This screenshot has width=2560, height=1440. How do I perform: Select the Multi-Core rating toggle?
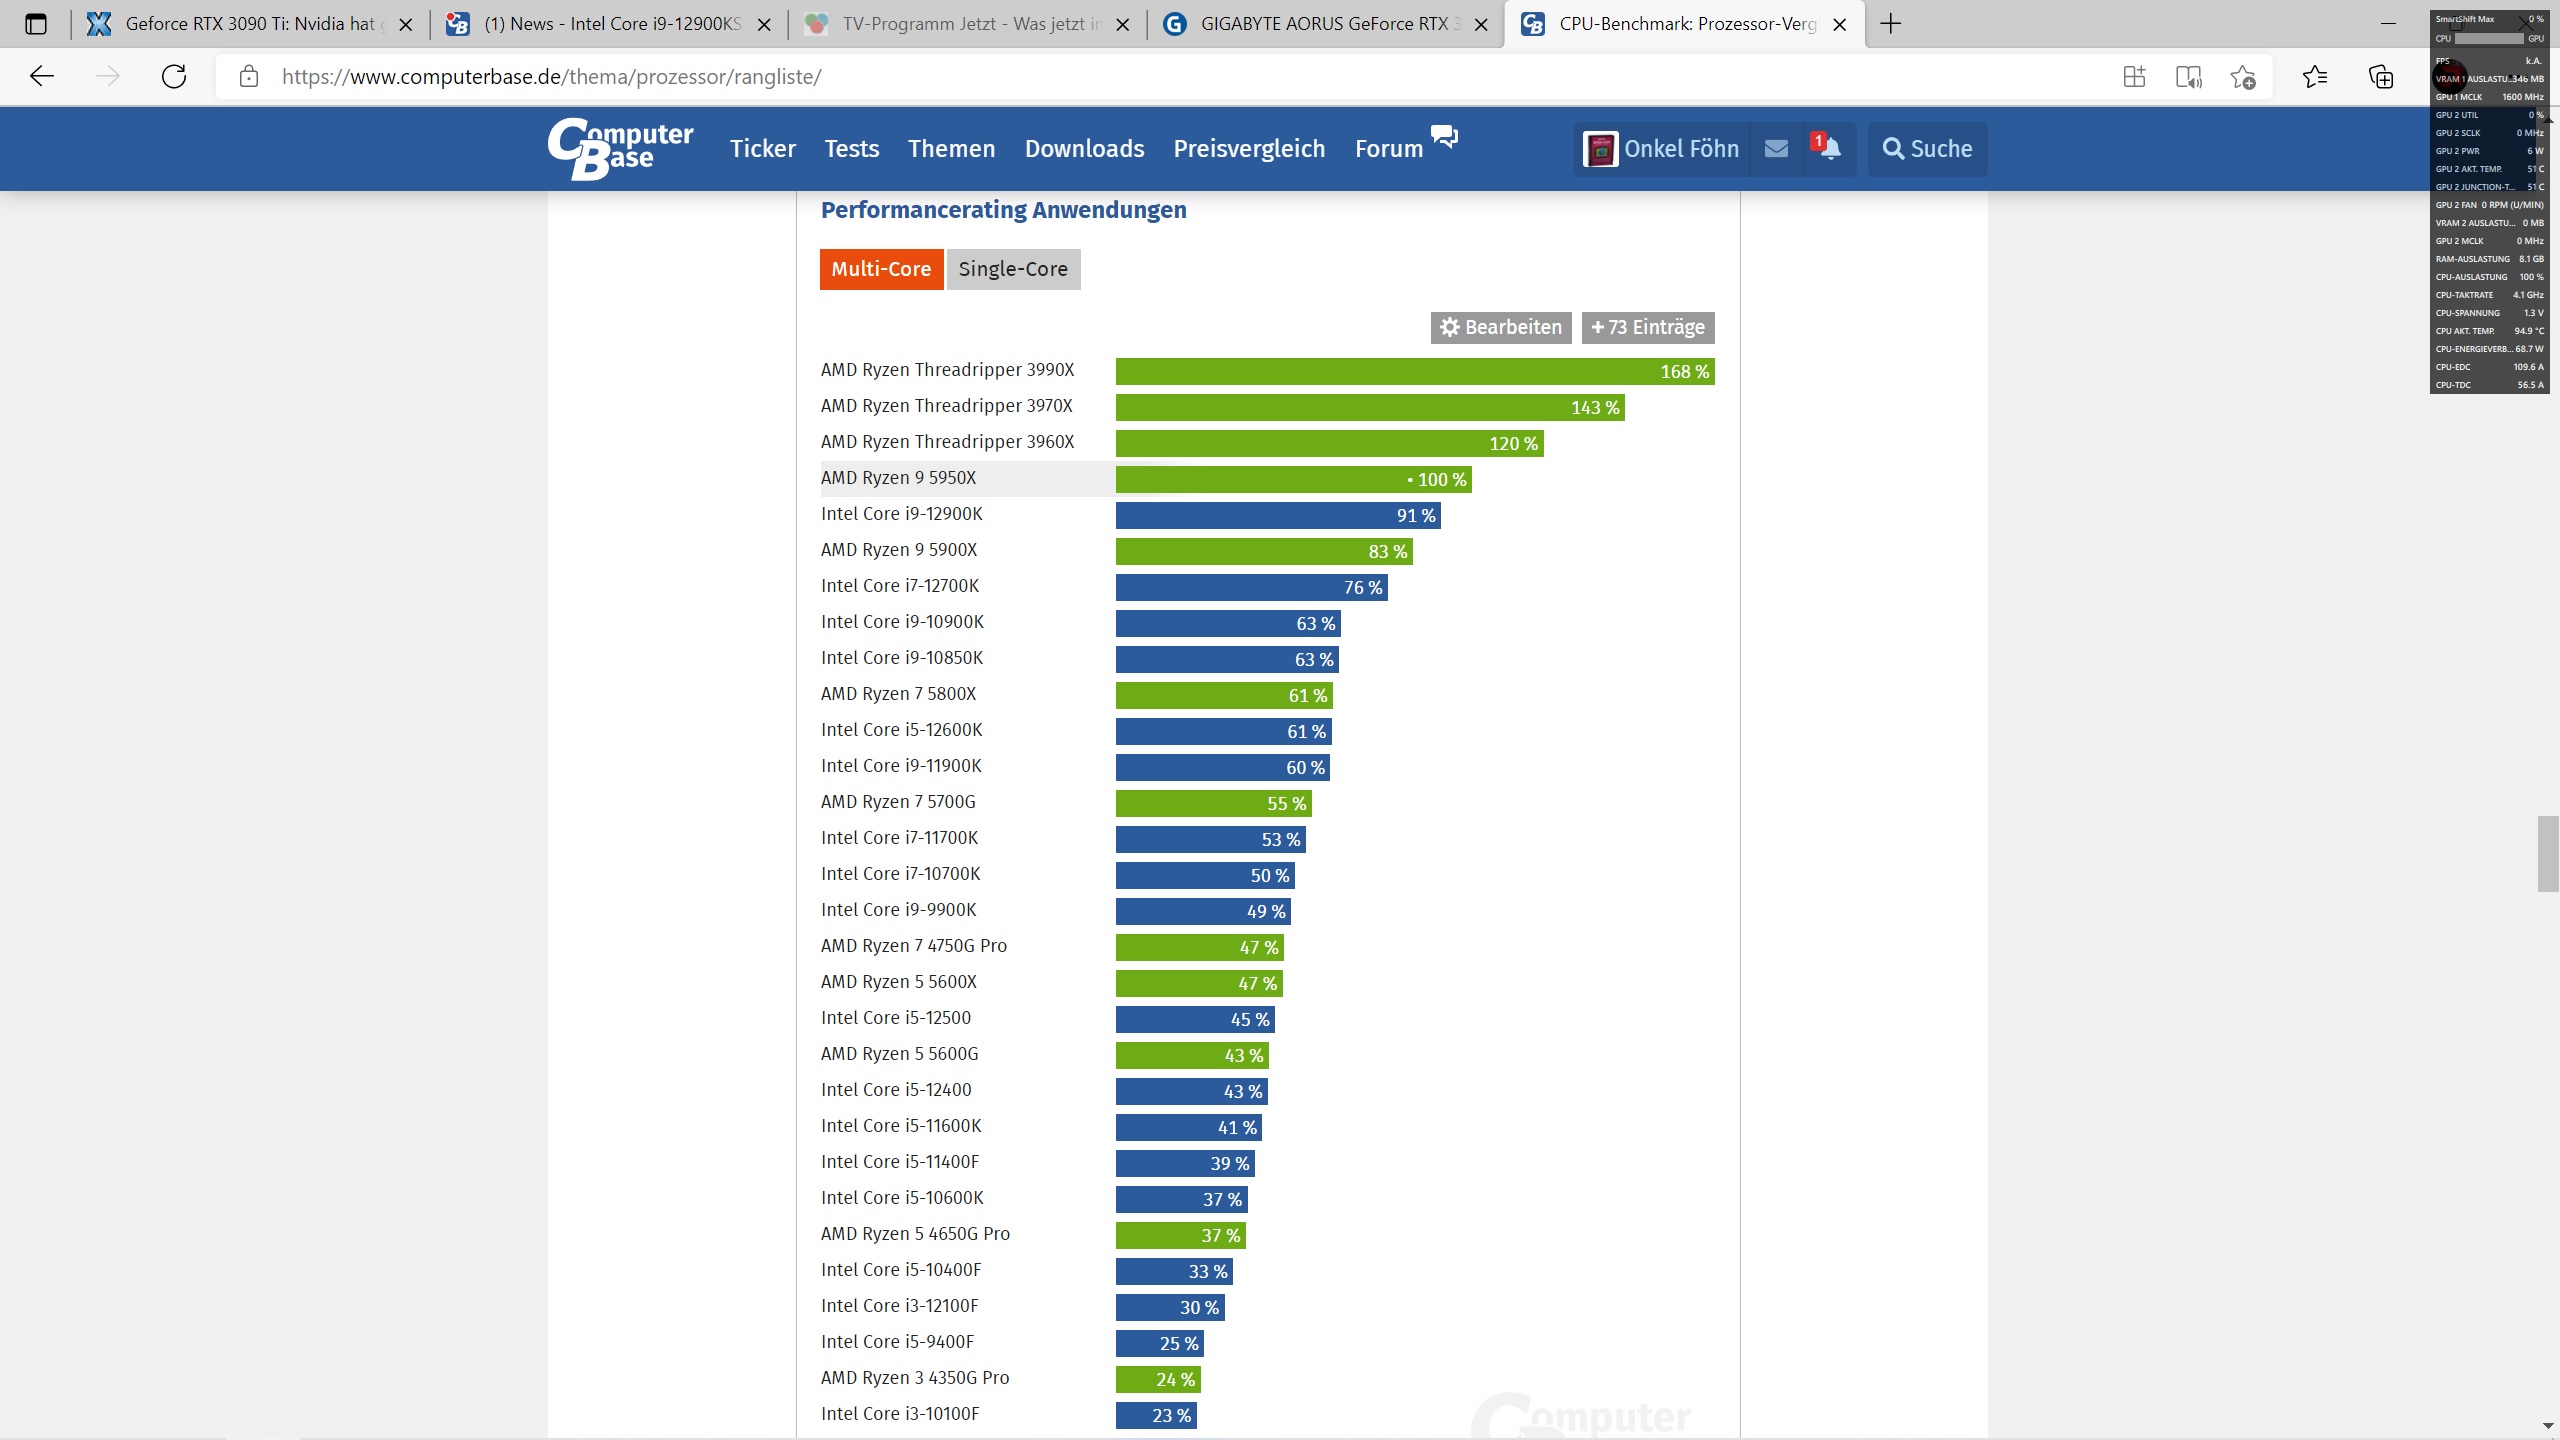[880, 269]
